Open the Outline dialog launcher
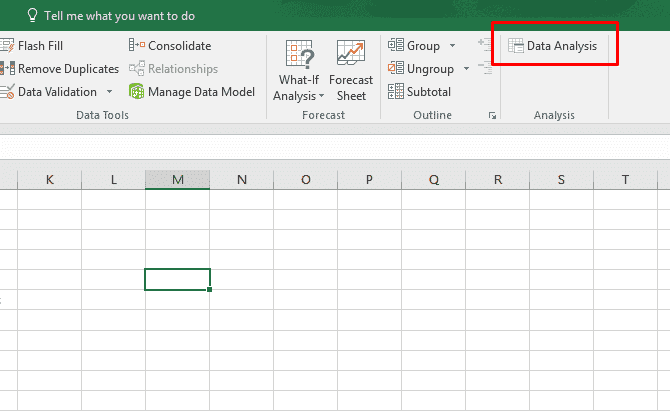 coord(492,115)
